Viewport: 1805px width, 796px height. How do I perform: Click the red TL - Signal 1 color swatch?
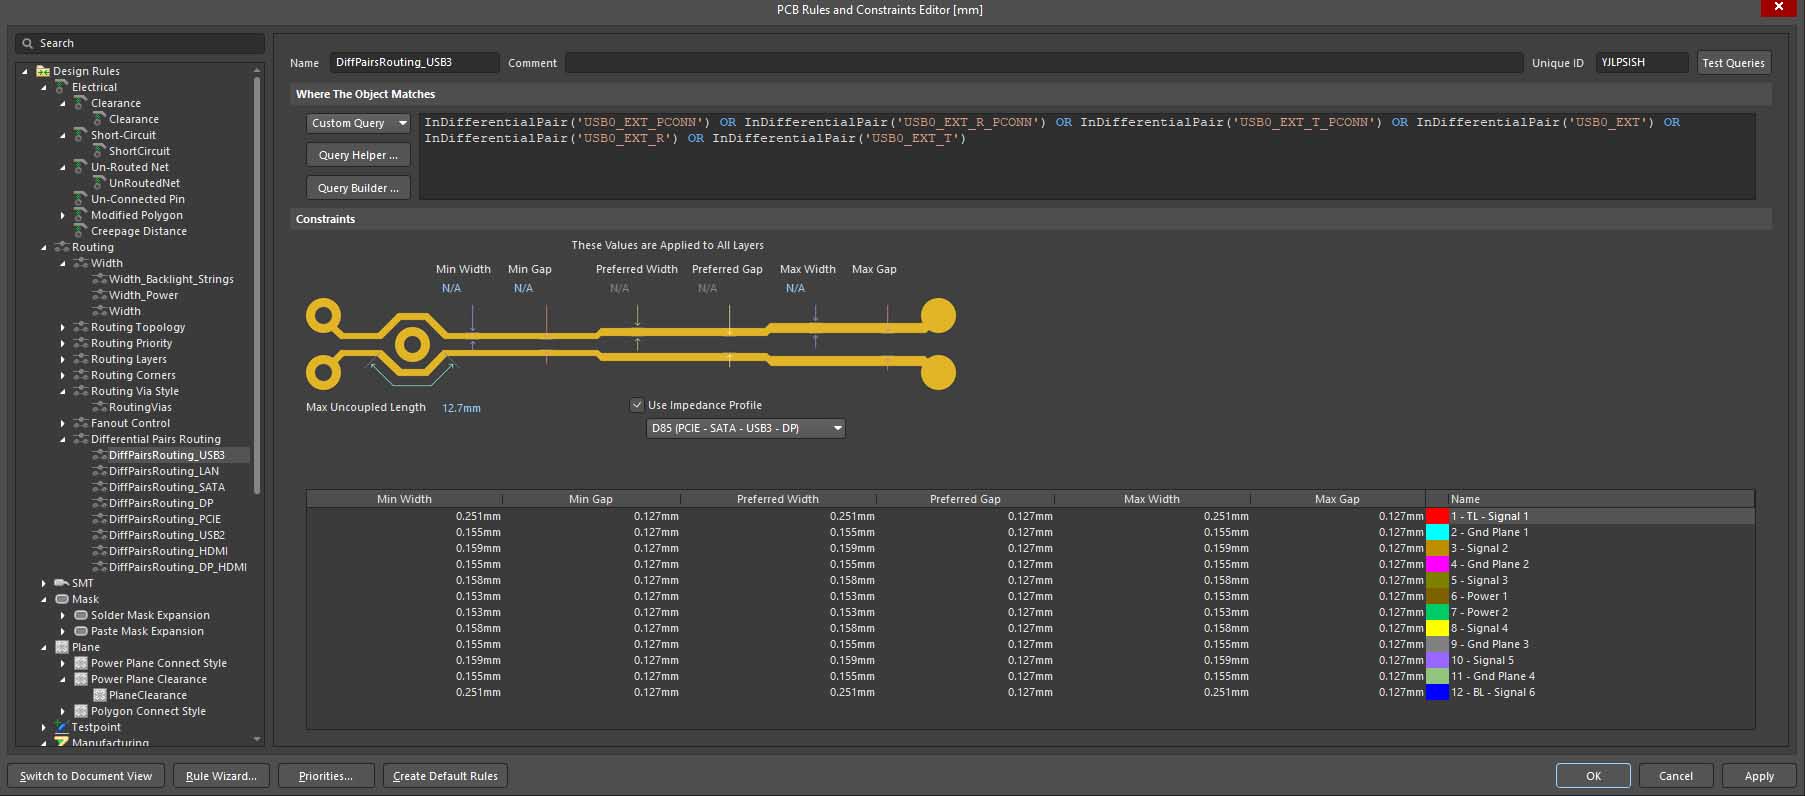tap(1437, 516)
